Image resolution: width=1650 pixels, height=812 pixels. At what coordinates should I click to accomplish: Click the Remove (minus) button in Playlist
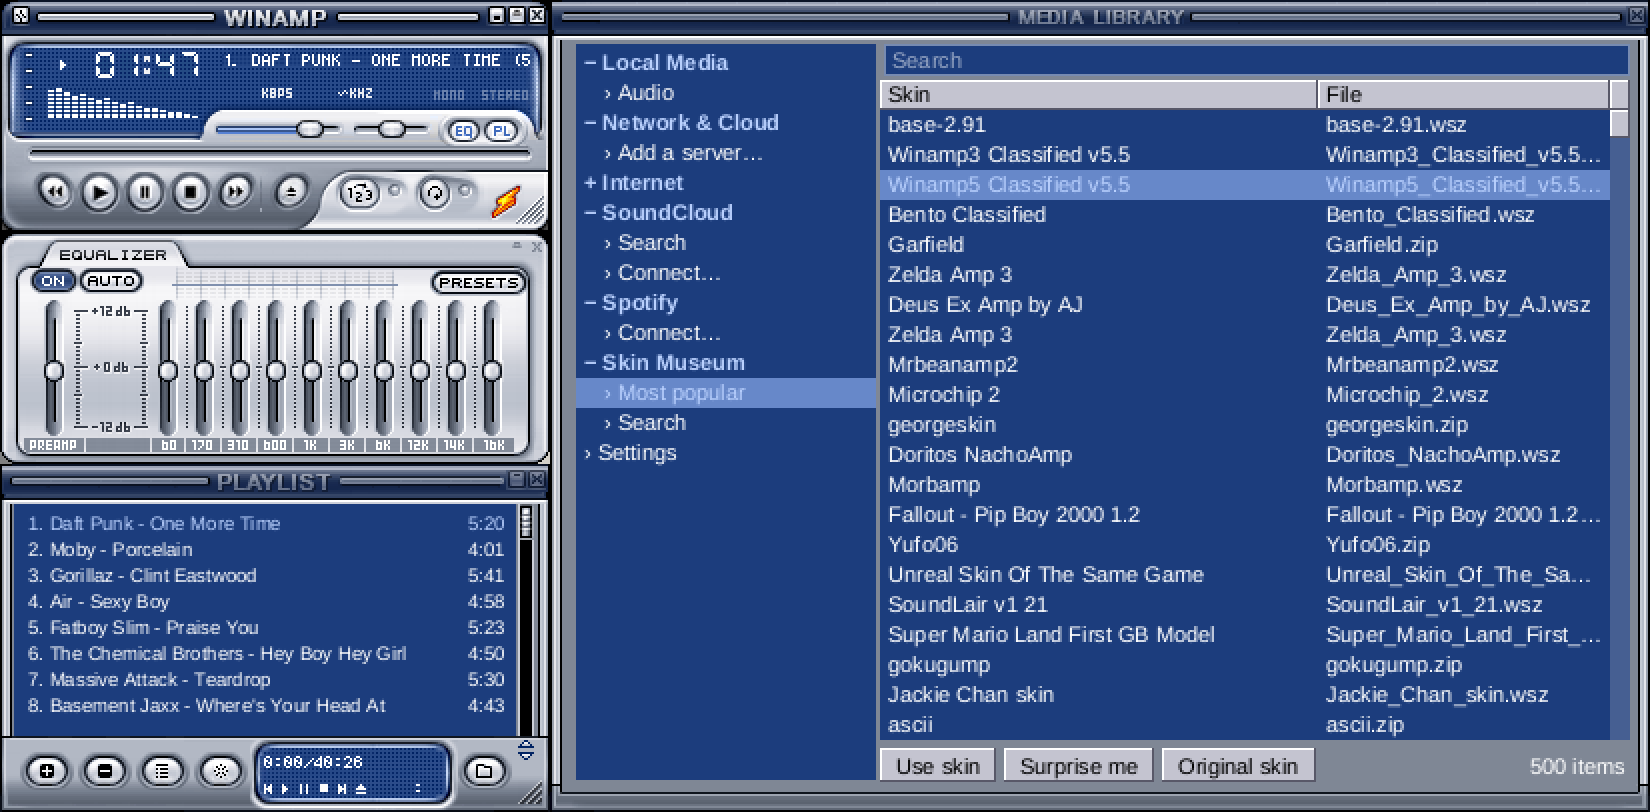[105, 770]
